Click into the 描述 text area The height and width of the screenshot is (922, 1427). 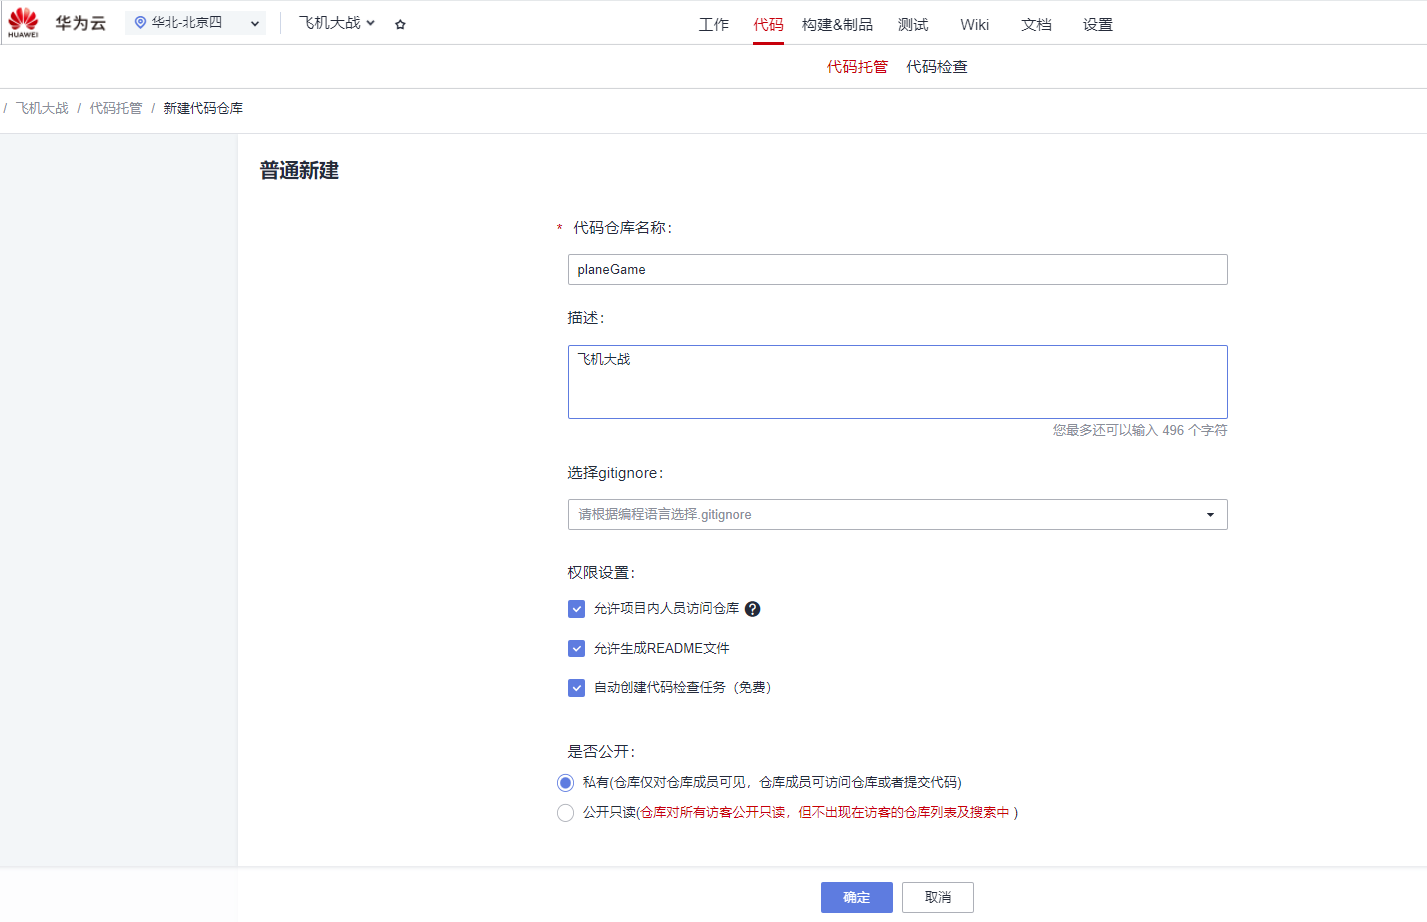click(897, 382)
